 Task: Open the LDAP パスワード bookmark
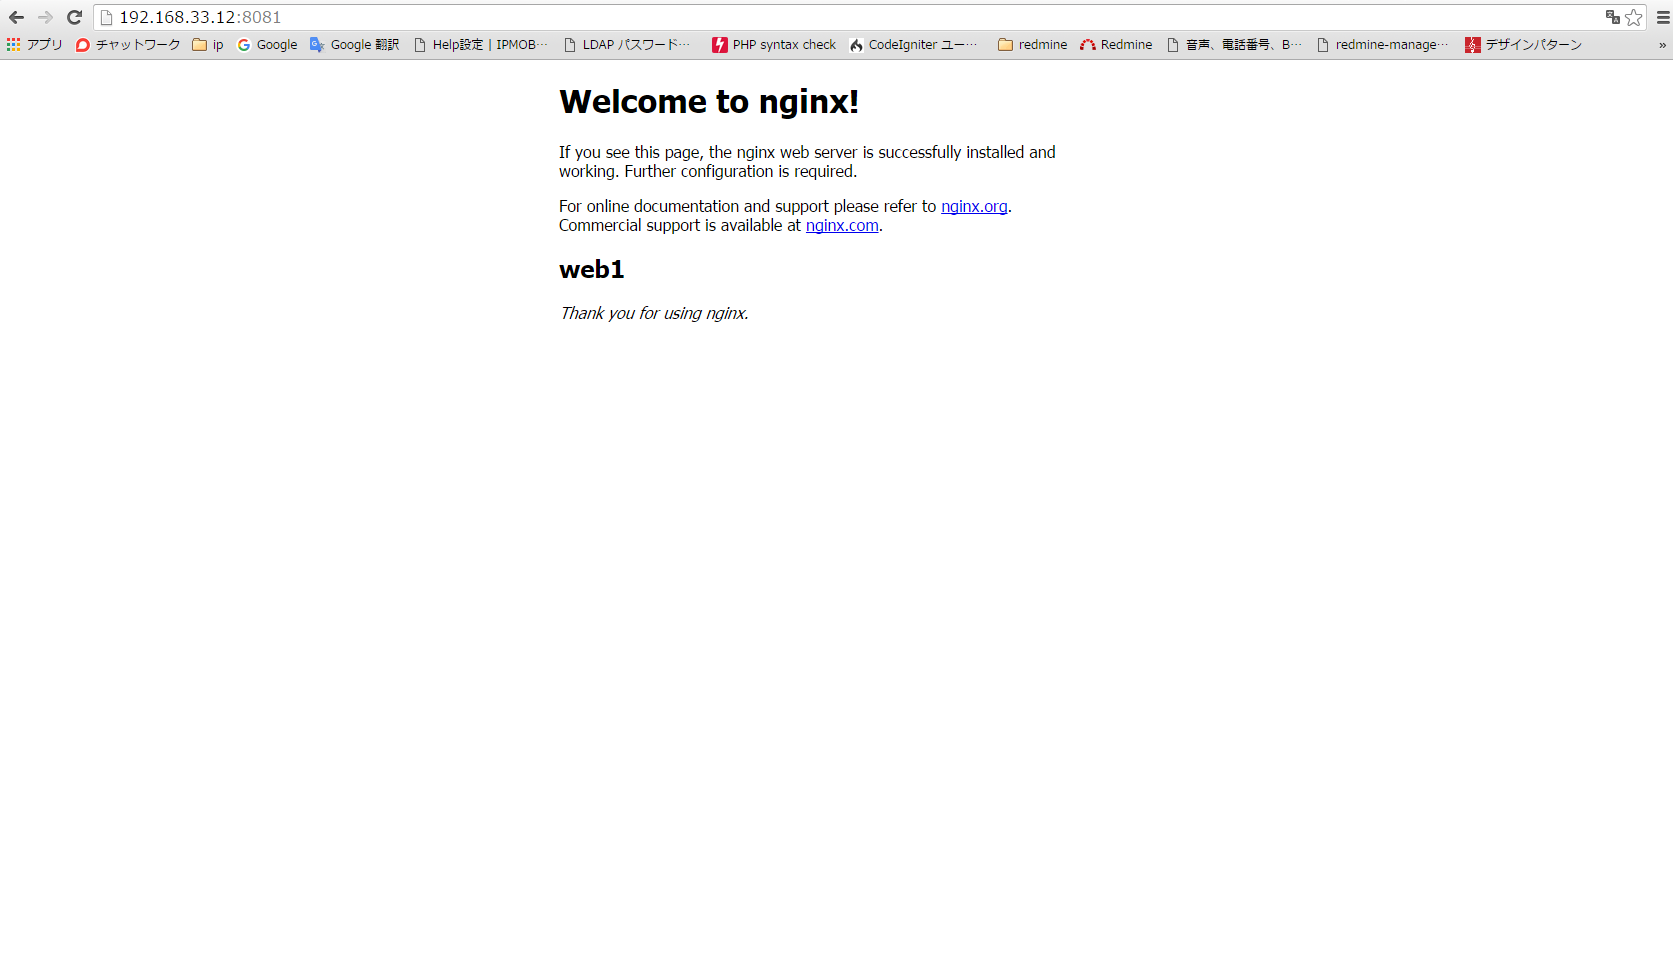(x=627, y=44)
